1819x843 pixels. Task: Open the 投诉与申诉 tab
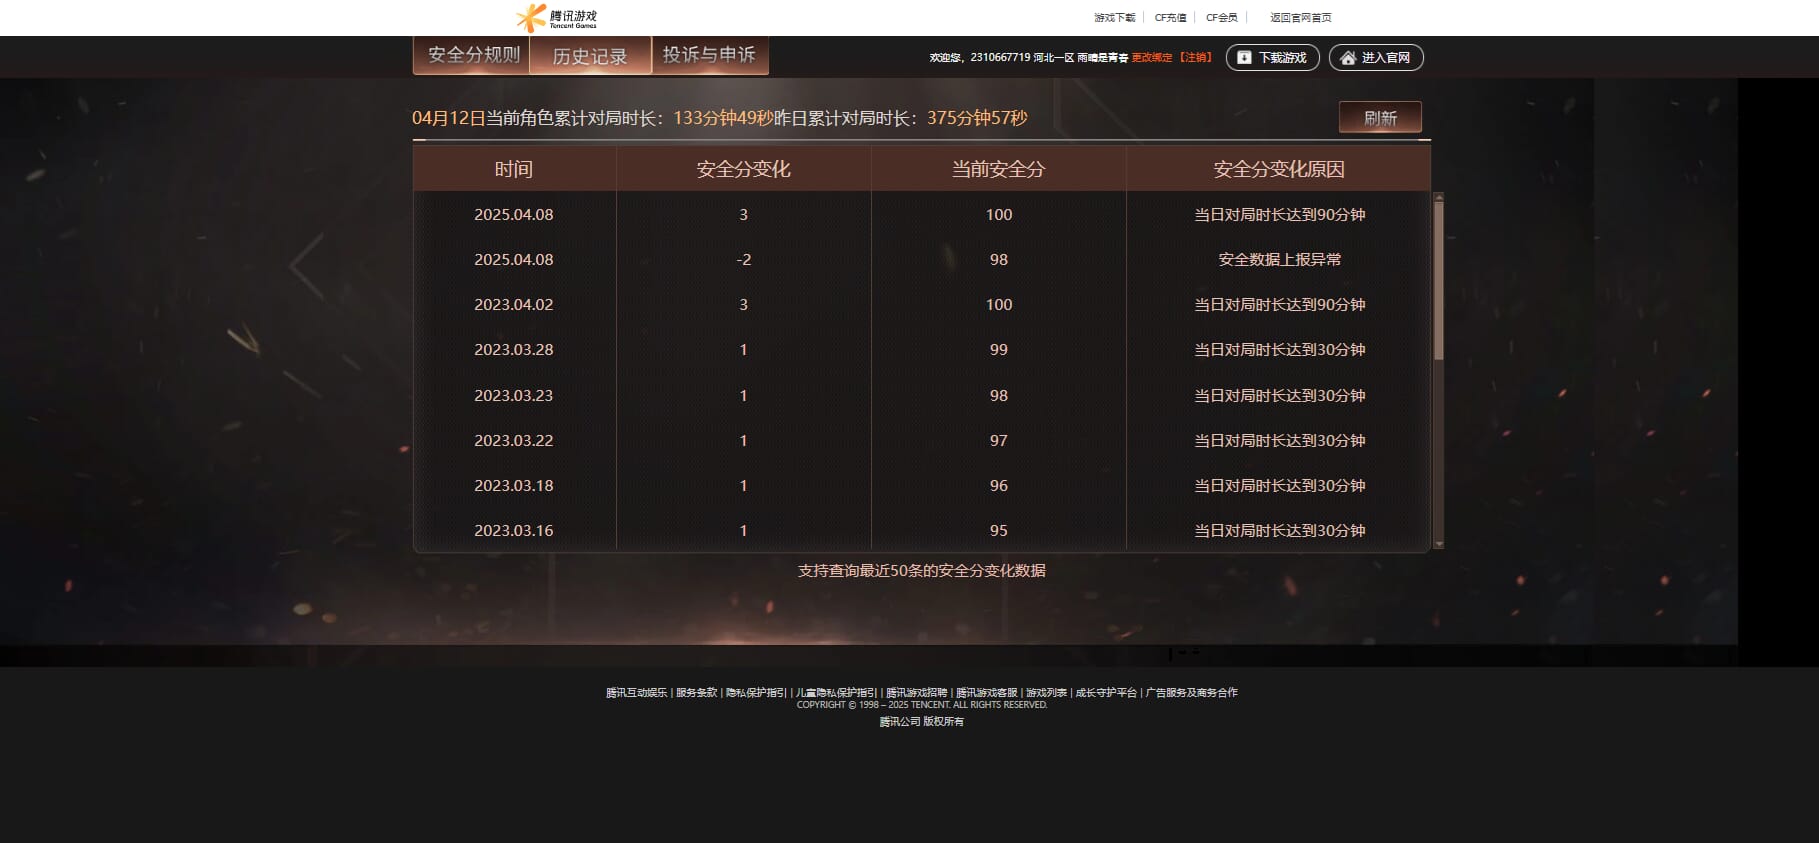click(709, 55)
